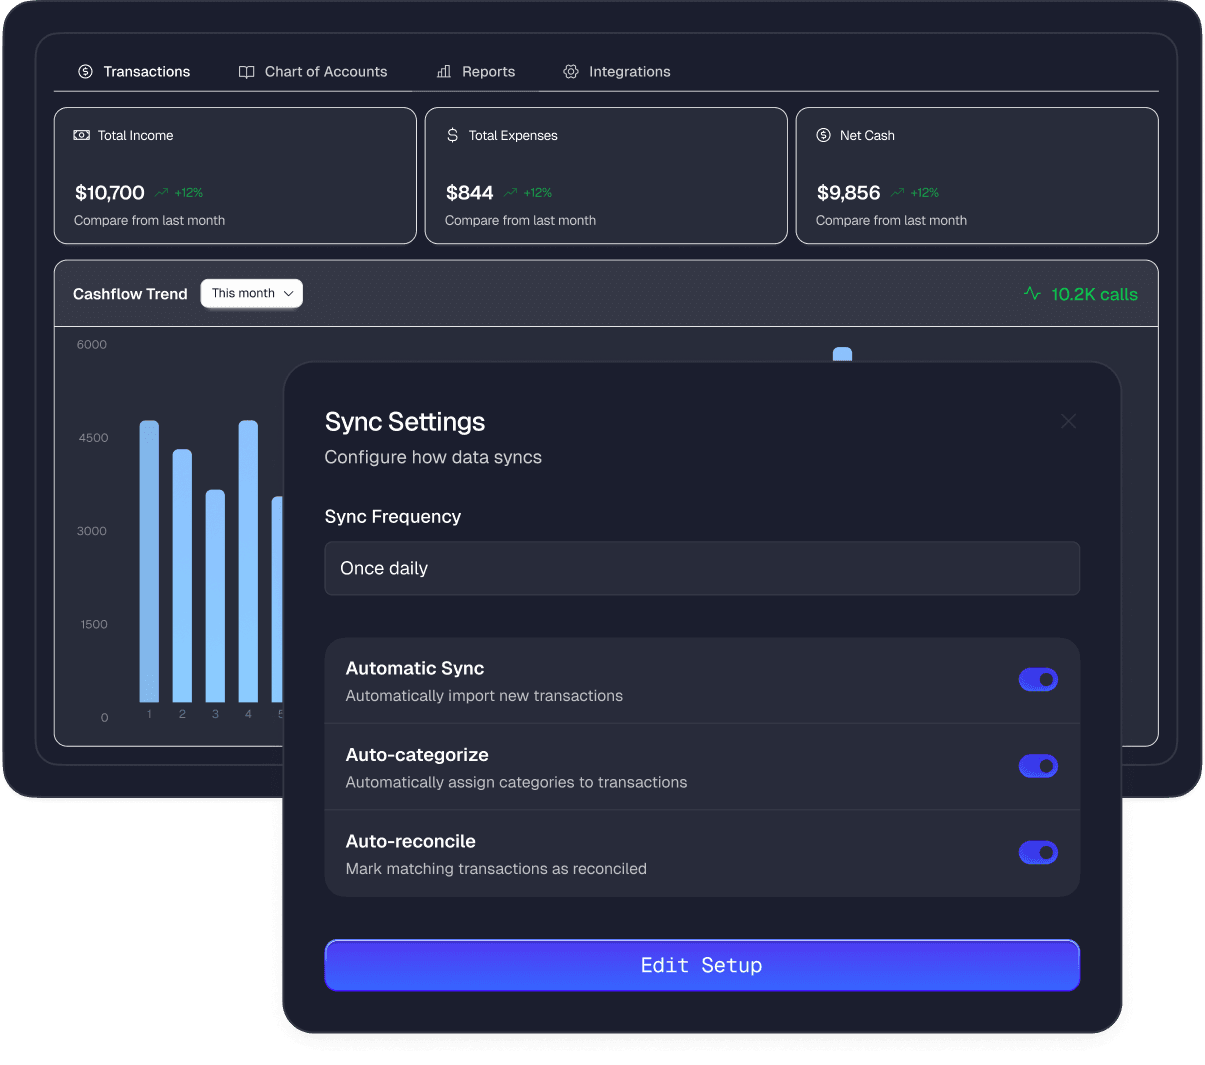The image size is (1205, 1065).
Task: Click the banknote icon on the Total Income card
Action: [x=81, y=135]
